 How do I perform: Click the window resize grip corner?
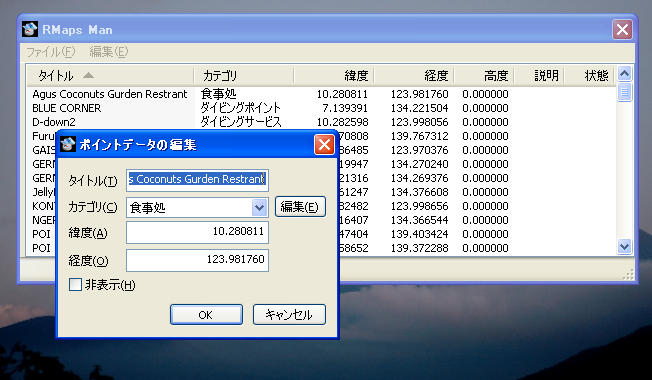coord(628,274)
